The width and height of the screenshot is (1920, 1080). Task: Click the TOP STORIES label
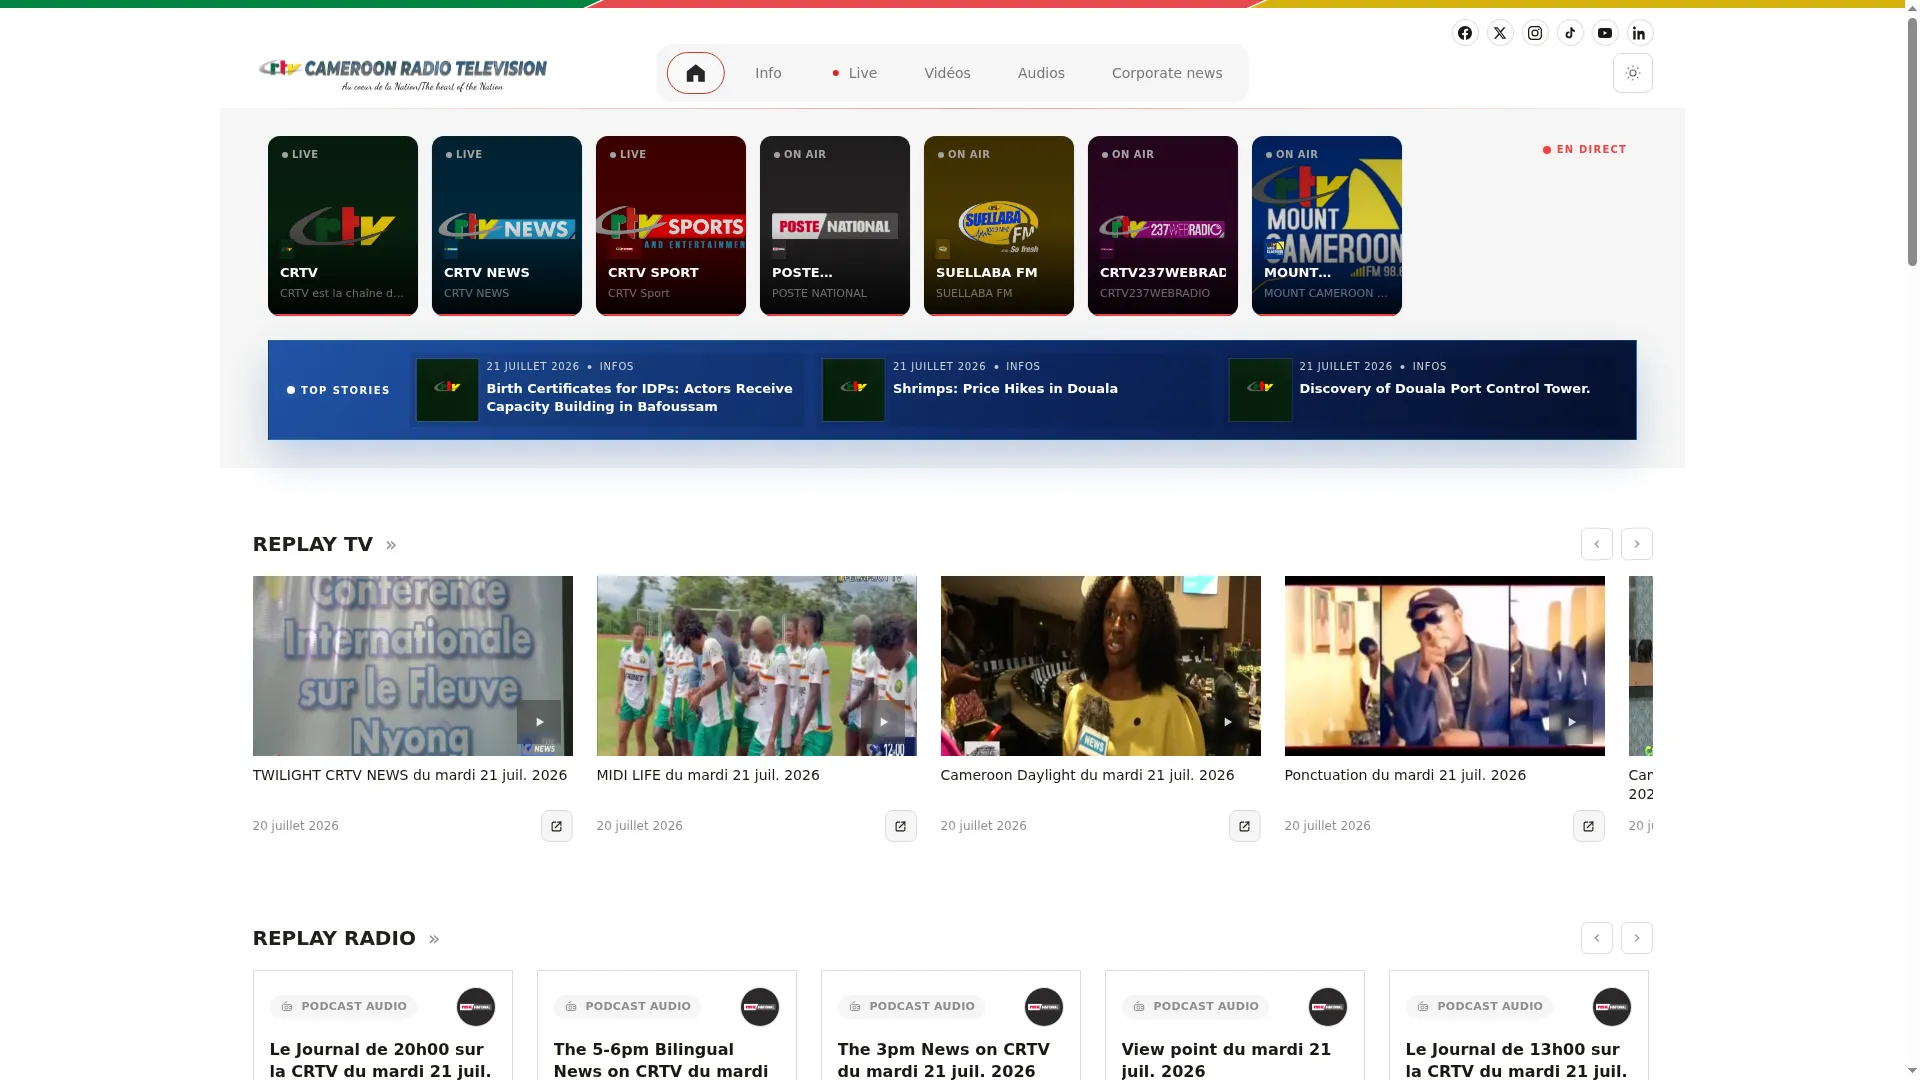coord(338,390)
